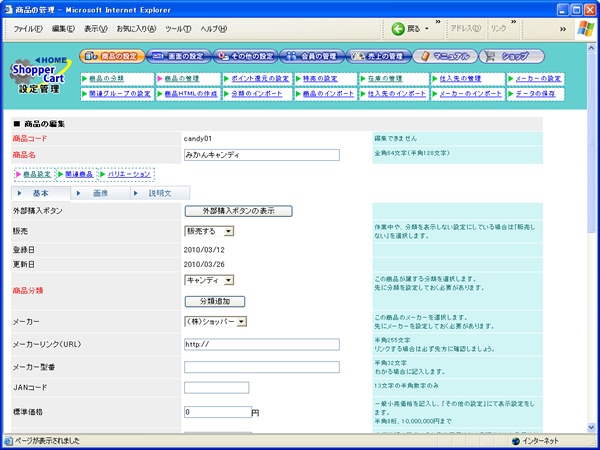Open the お気に入り(A) menu
600x450 pixels.
pyautogui.click(x=136, y=29)
